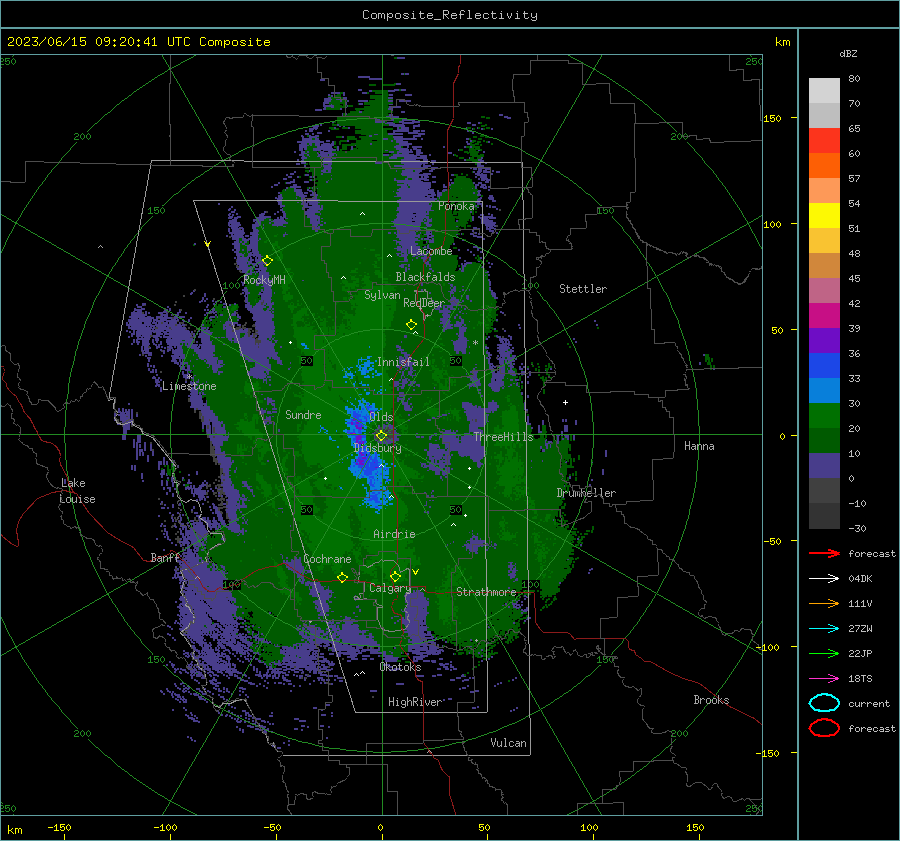Click the Sundre label
The width and height of the screenshot is (900, 841).
point(303,414)
